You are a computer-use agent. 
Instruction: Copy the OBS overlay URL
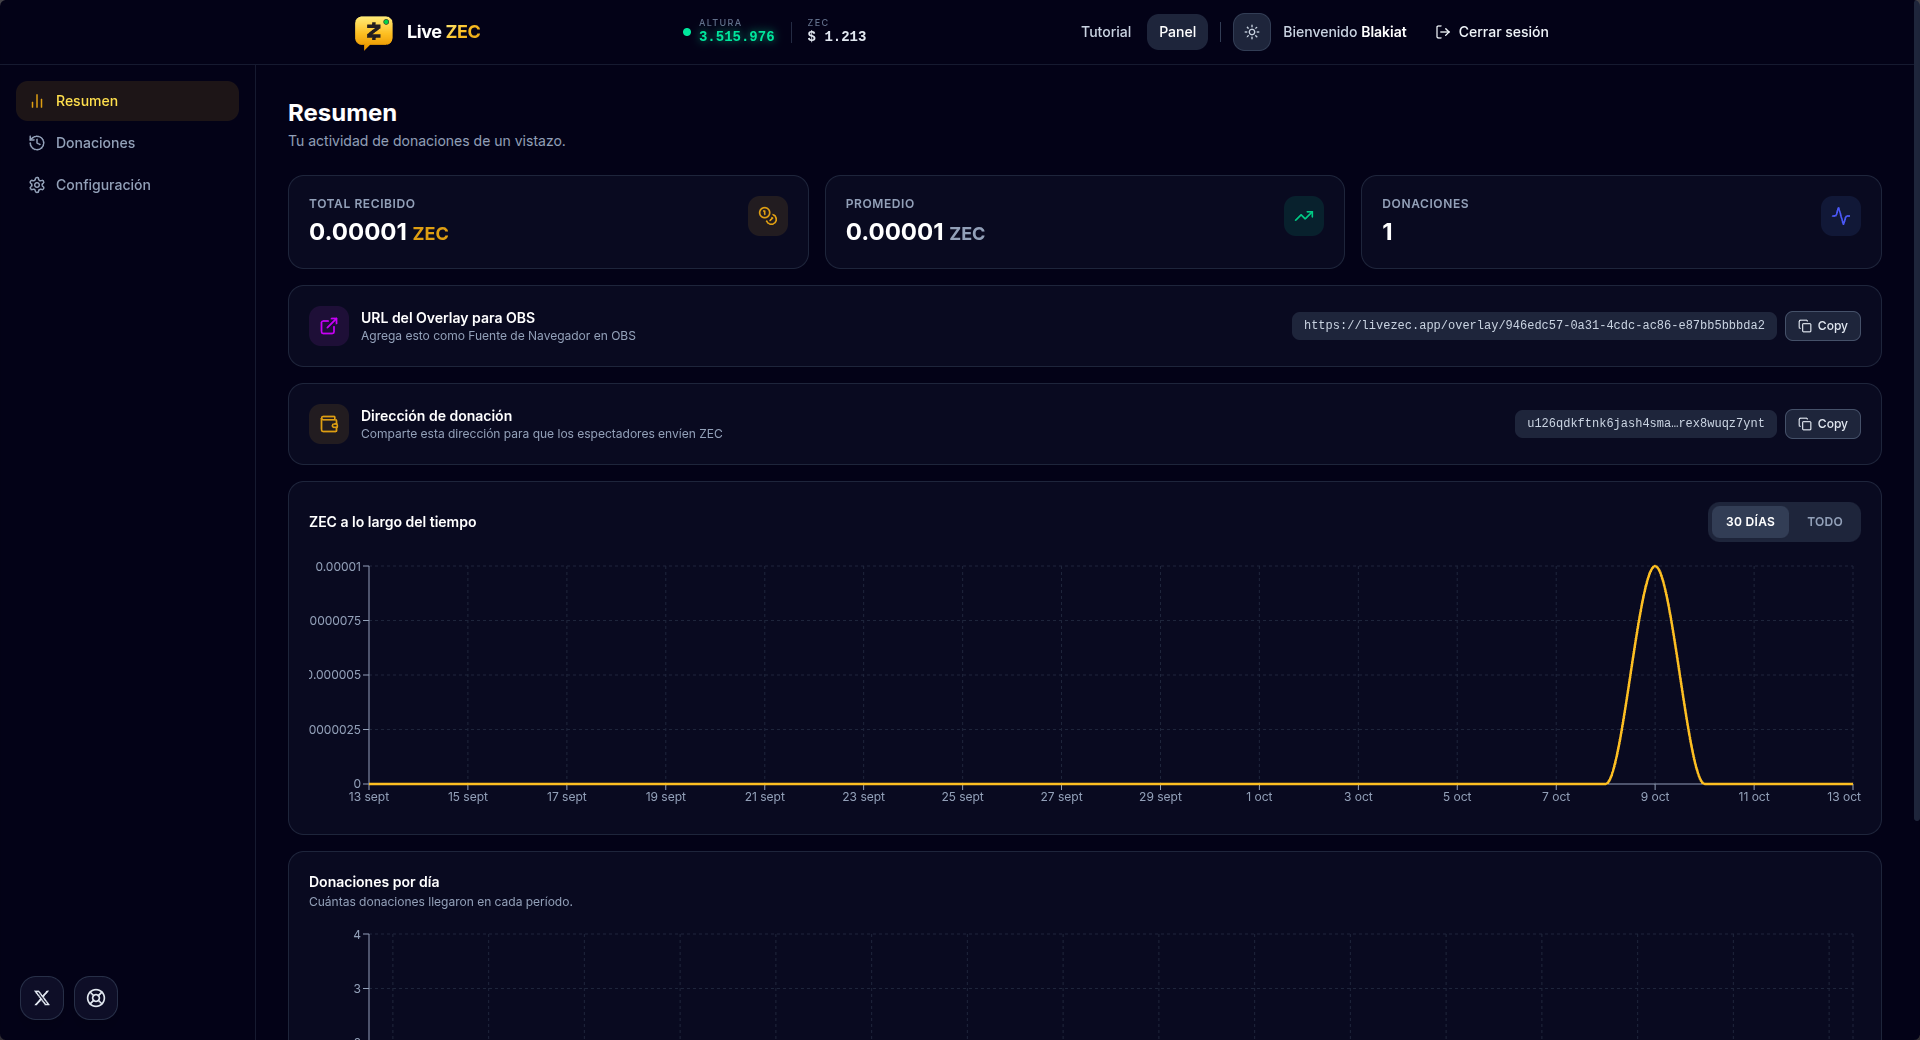[1822, 326]
